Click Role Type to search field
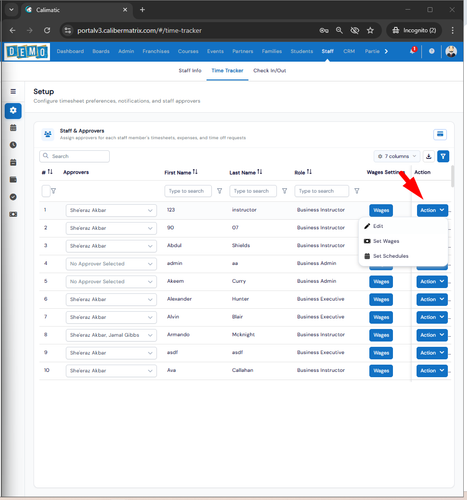467x500 pixels. (x=322, y=191)
